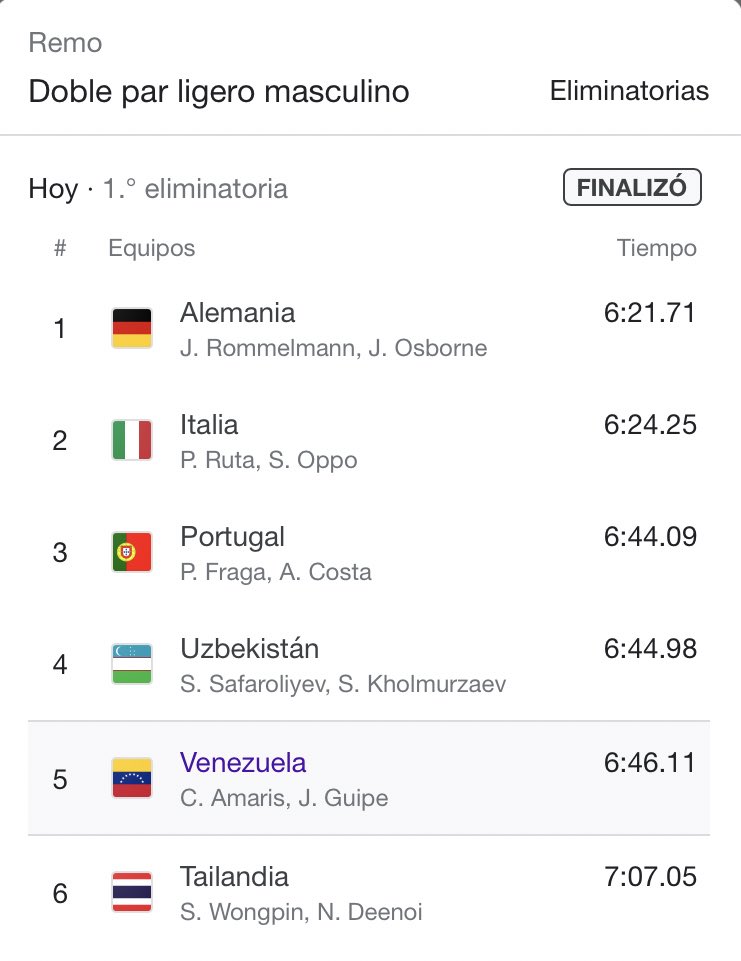Click Germany's 6:21.71 time
This screenshot has width=741, height=961.
tap(649, 313)
